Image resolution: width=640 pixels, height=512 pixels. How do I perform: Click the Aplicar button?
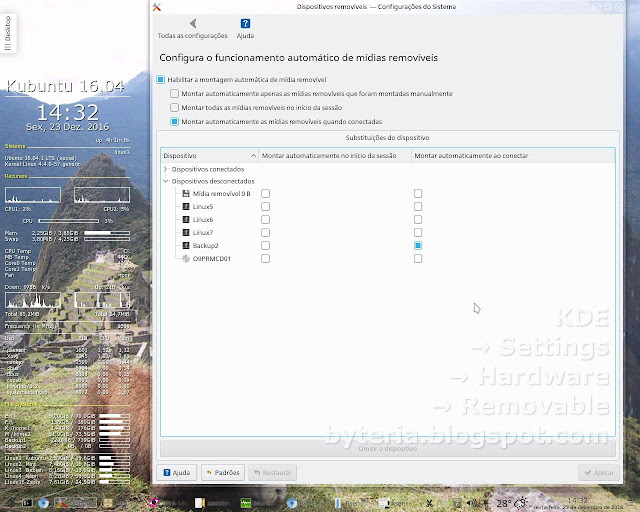point(599,472)
